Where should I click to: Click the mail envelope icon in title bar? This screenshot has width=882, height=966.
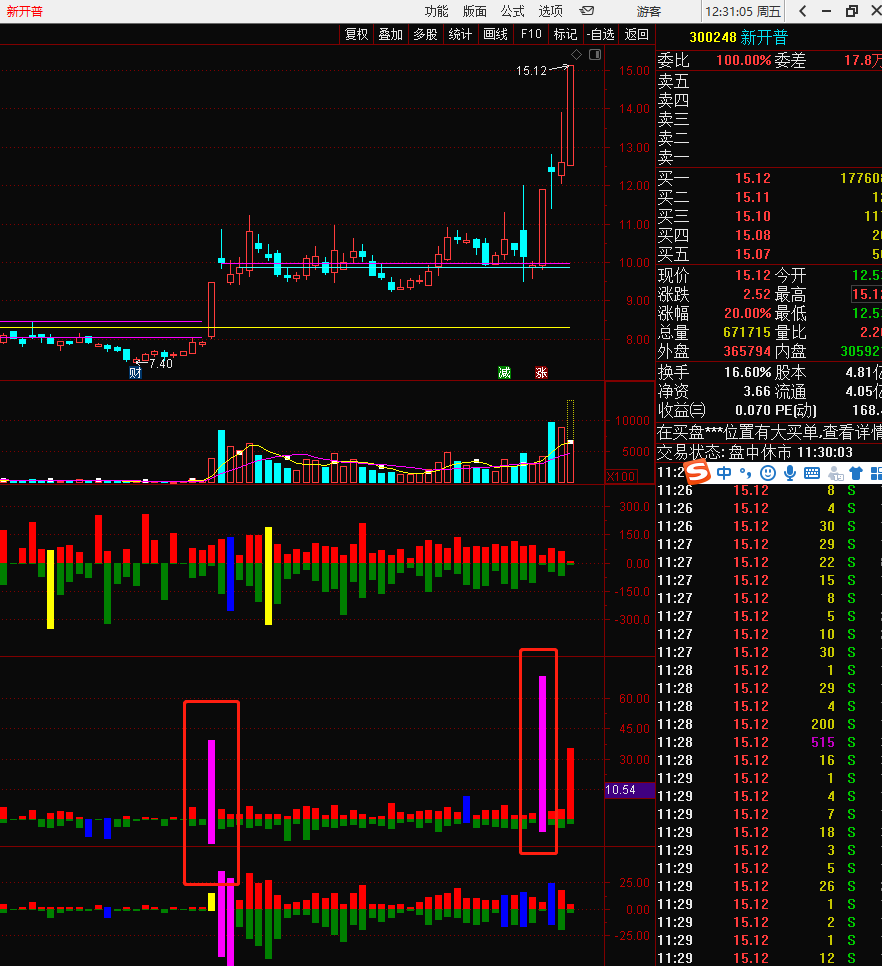587,11
